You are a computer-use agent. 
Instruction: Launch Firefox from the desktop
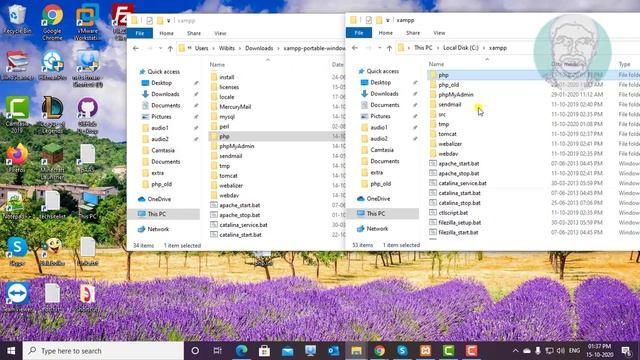tap(17, 158)
